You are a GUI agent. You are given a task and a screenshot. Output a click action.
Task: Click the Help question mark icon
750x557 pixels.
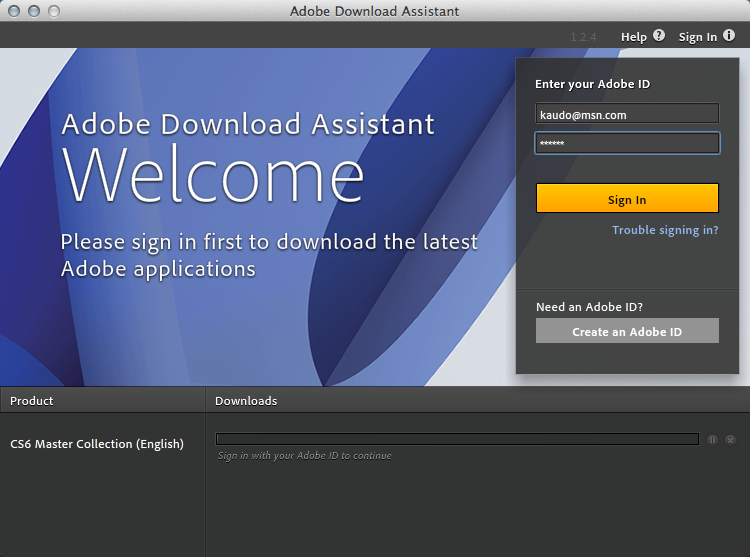pos(659,35)
